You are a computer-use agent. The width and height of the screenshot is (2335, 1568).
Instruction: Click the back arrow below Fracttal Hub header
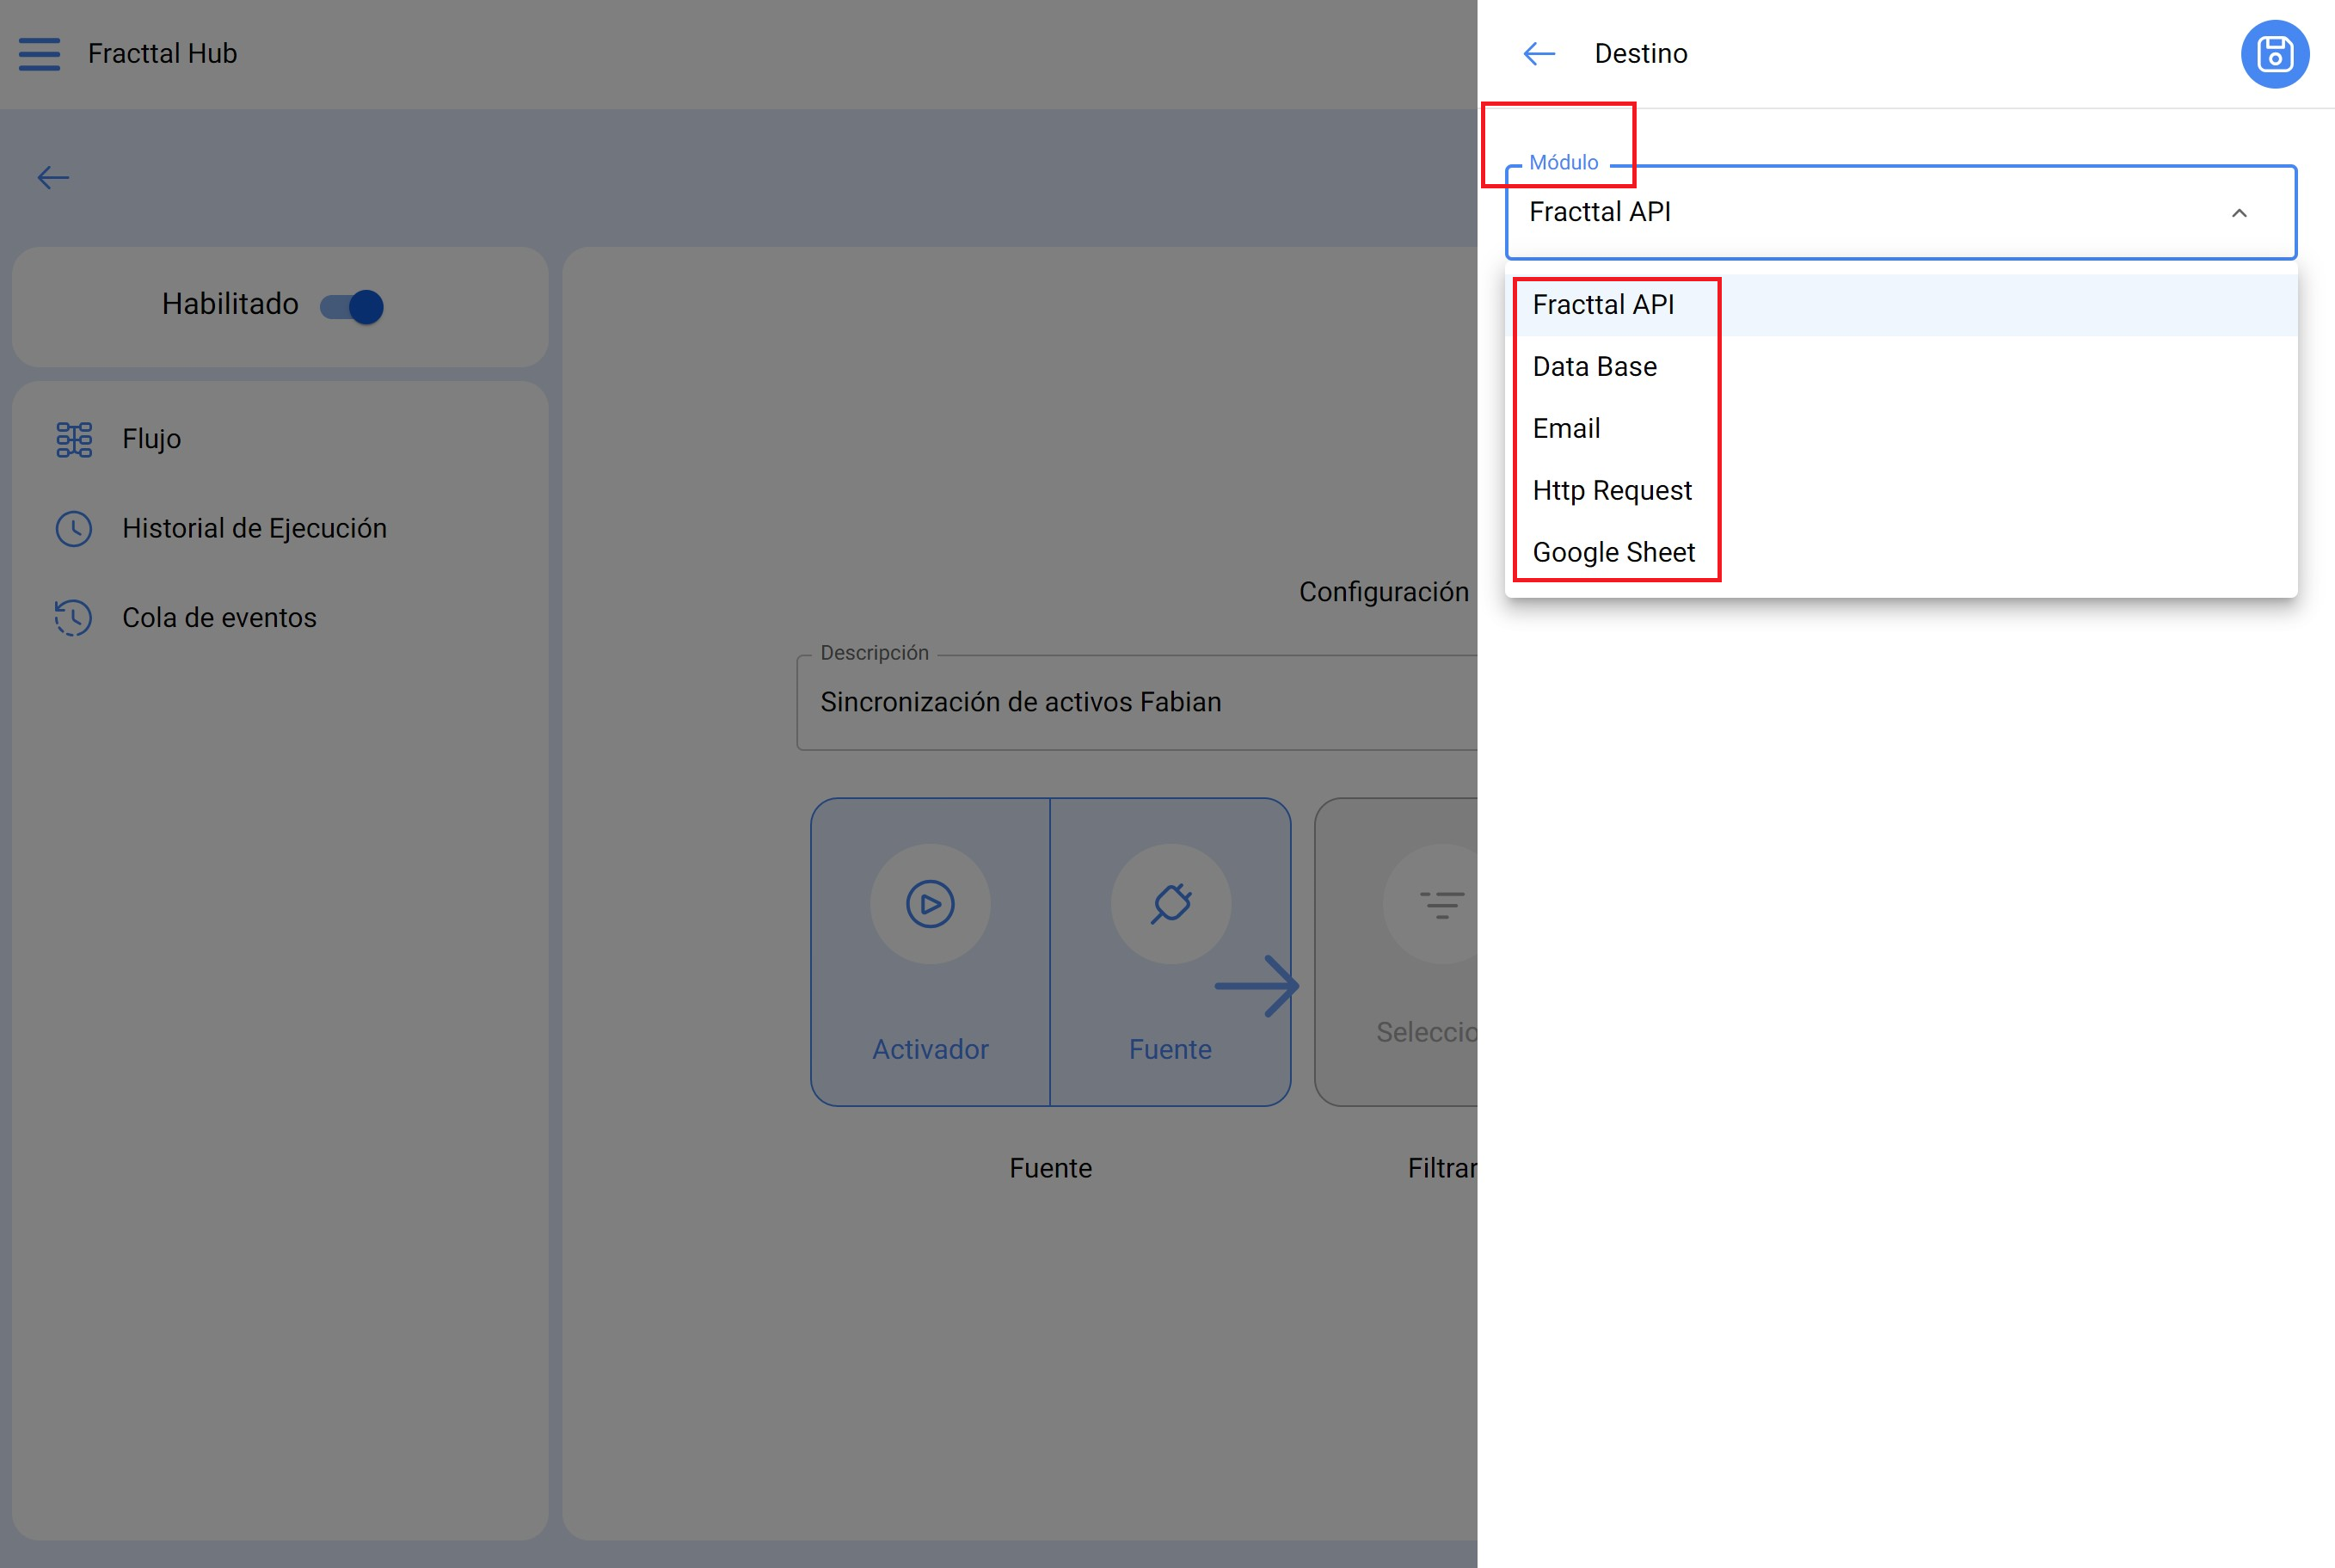(53, 178)
